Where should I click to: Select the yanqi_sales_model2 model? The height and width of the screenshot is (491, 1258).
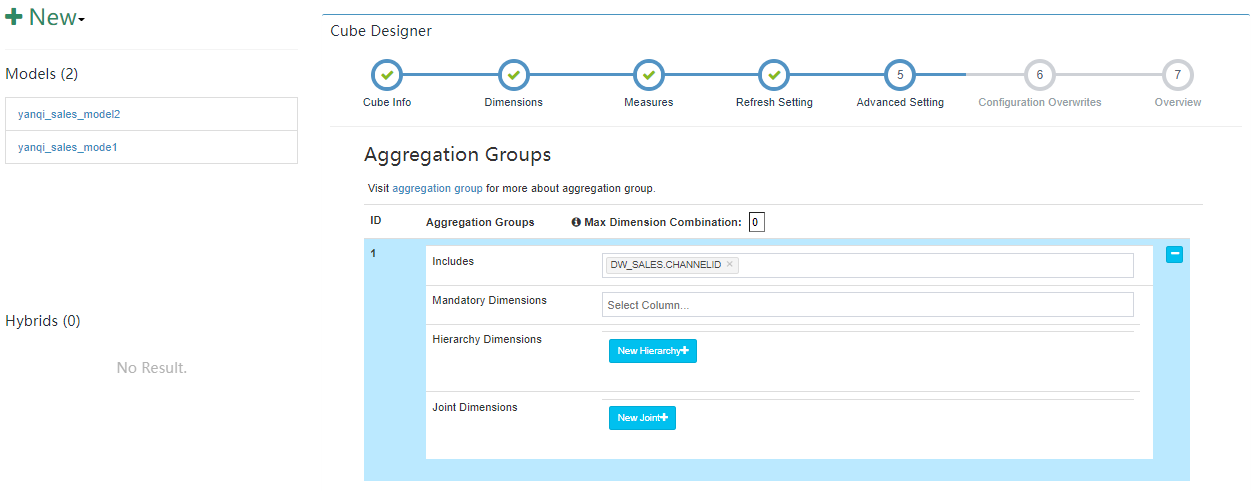(69, 114)
